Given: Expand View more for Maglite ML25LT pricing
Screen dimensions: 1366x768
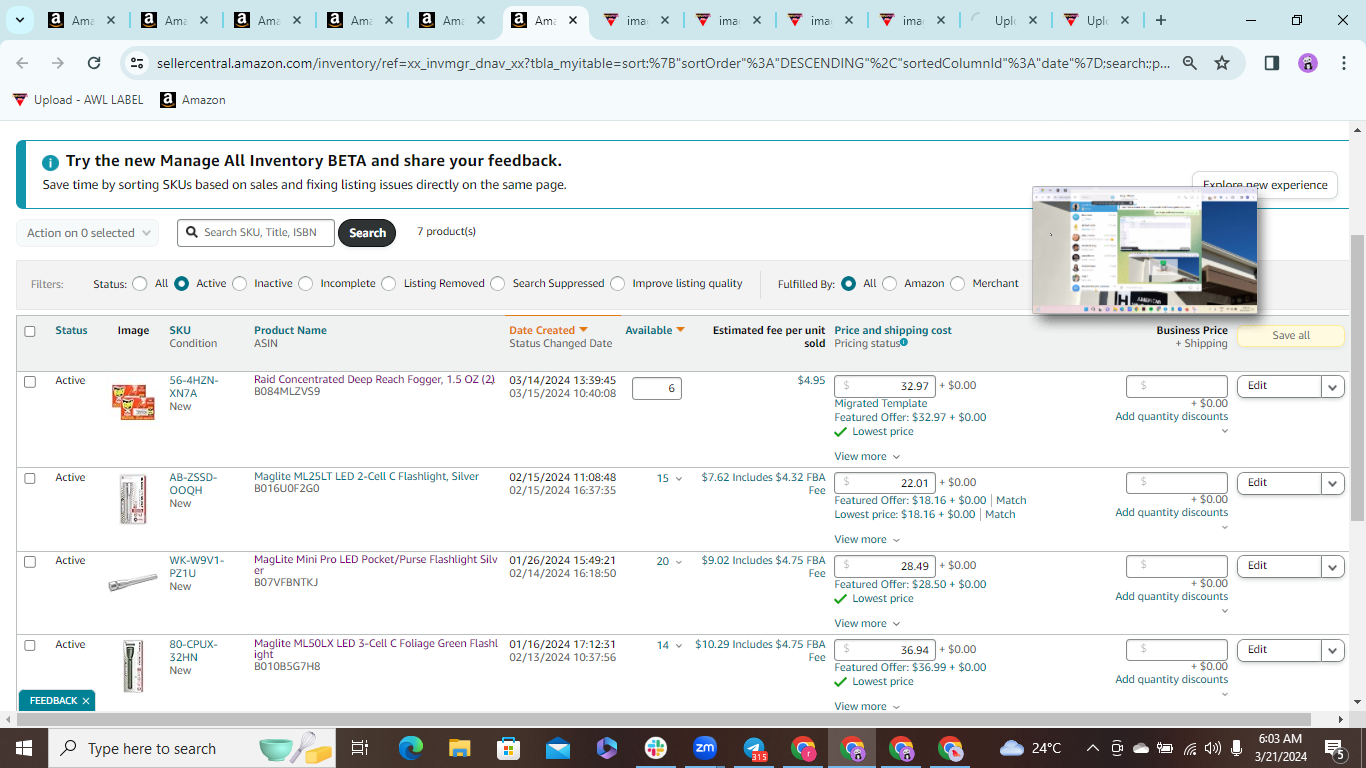Looking at the screenshot, I should pos(867,539).
